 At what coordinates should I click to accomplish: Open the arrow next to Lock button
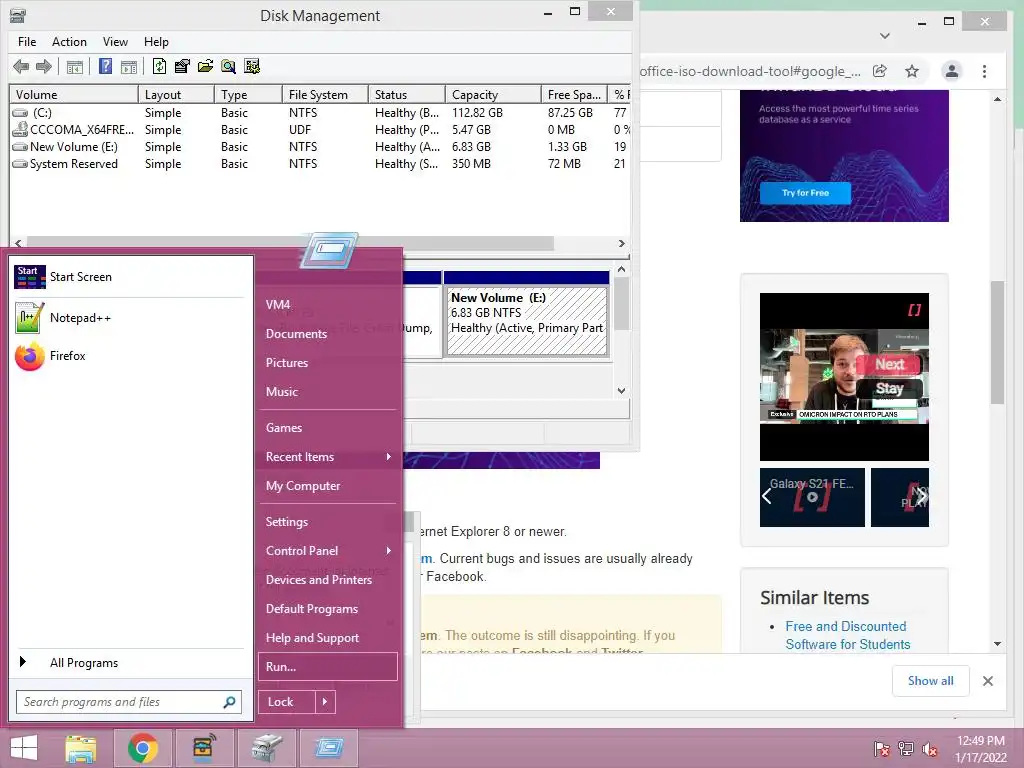[325, 702]
